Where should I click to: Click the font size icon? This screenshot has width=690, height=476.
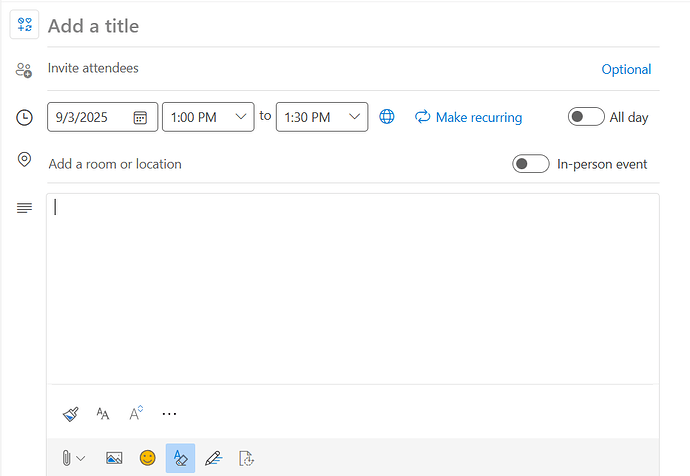[x=135, y=413]
